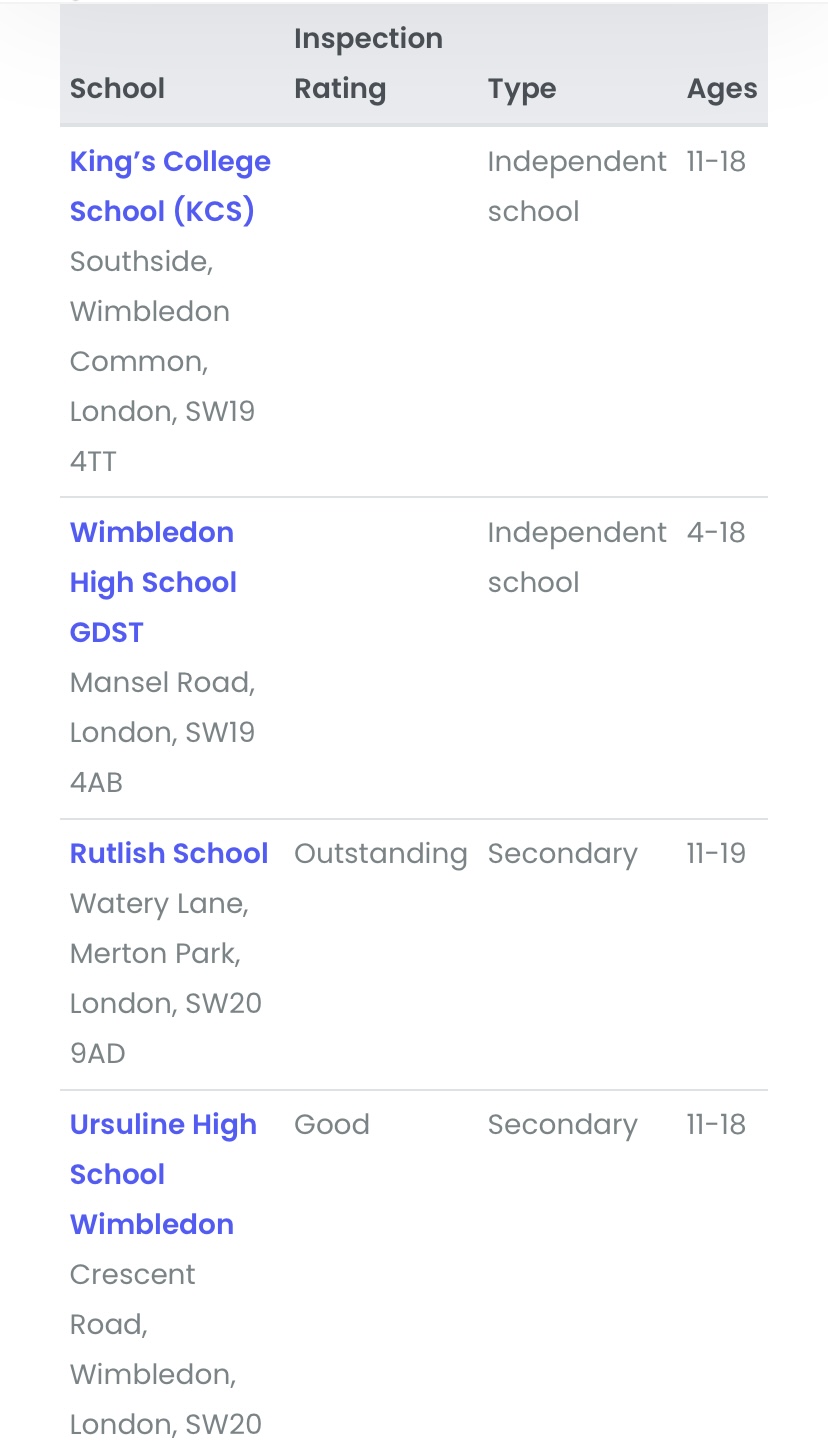Click King's College School's Independent school type
Viewport: 828px width, 1451px height.
(x=576, y=186)
